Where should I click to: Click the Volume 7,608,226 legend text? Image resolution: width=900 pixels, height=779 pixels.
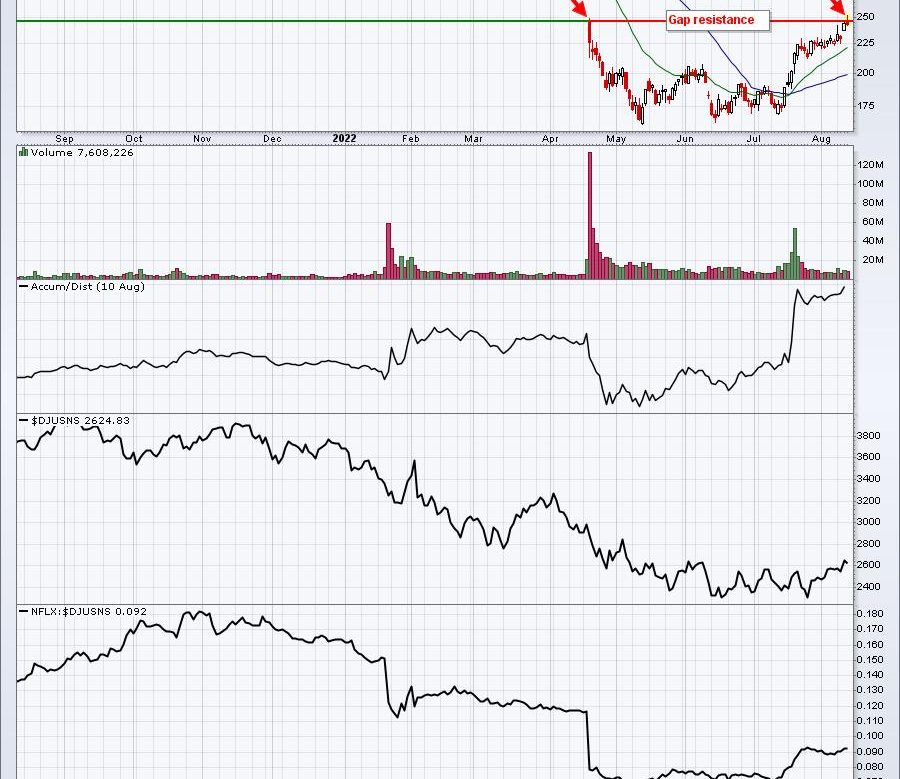click(68, 153)
